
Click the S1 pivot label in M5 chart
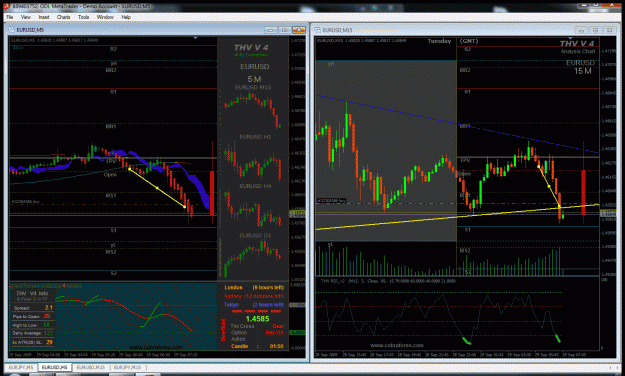(x=113, y=230)
